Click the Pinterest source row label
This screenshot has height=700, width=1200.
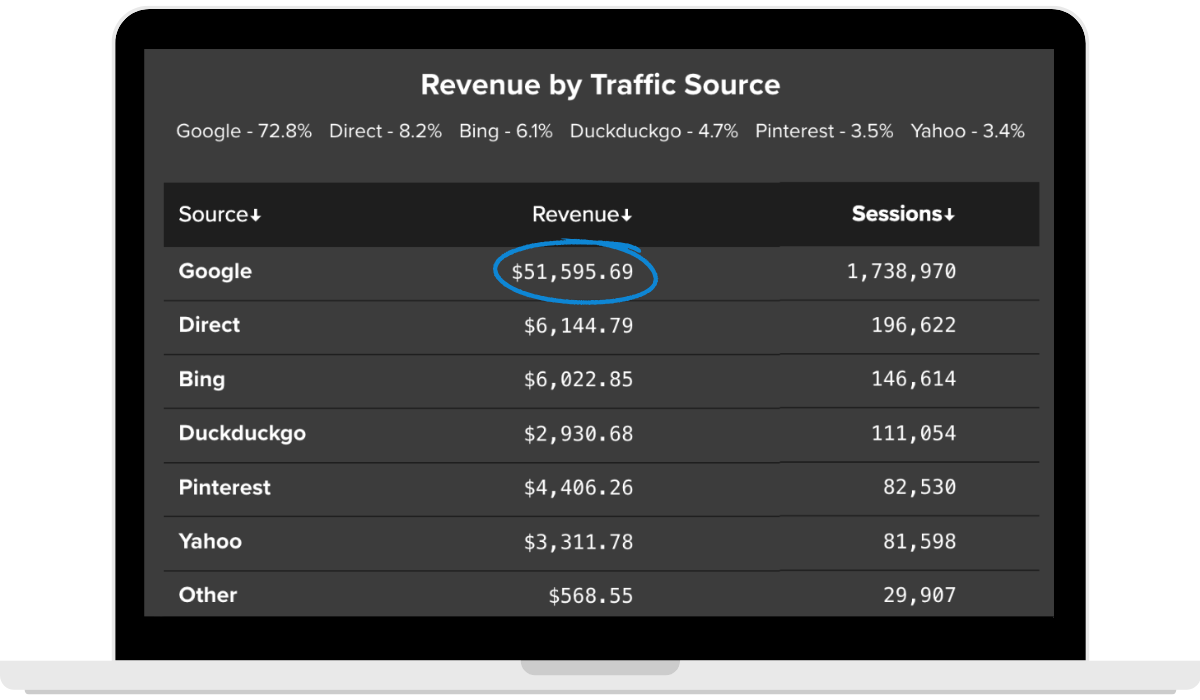tap(225, 487)
